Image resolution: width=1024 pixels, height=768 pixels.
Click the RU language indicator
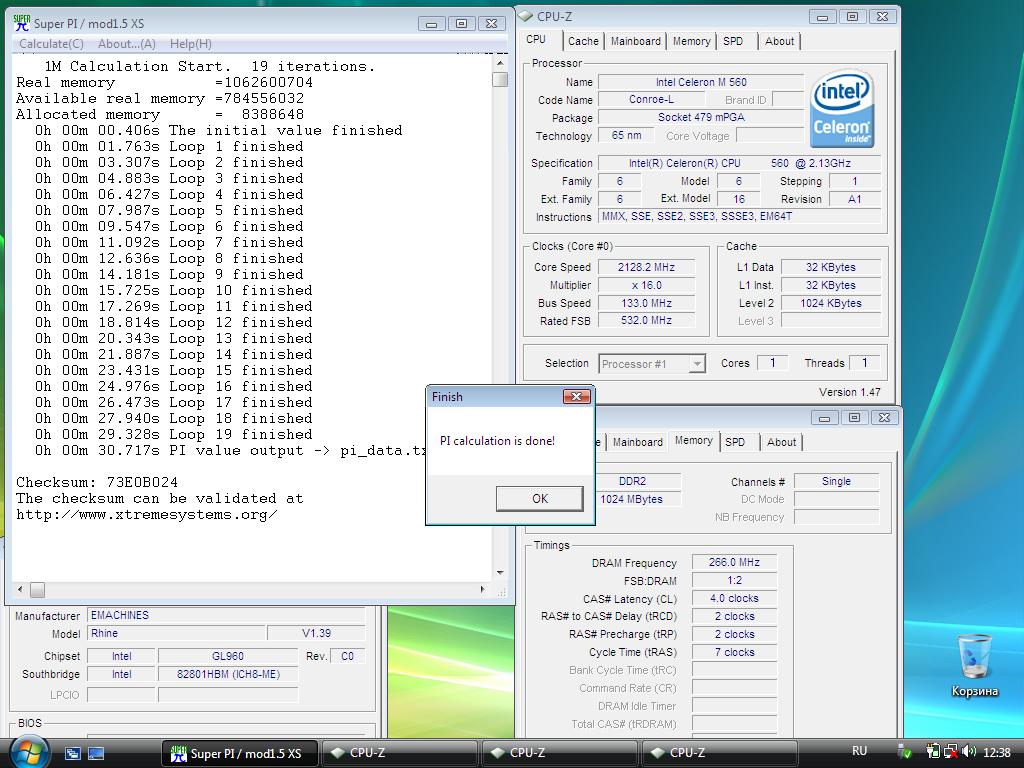click(859, 752)
